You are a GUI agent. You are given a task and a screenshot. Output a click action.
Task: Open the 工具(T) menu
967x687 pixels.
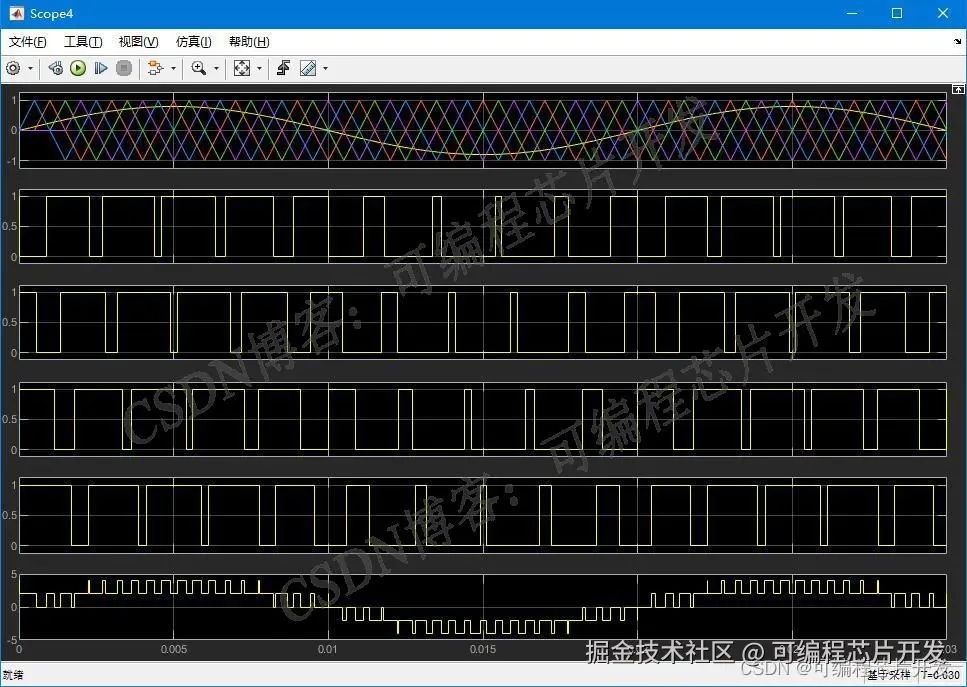point(83,42)
